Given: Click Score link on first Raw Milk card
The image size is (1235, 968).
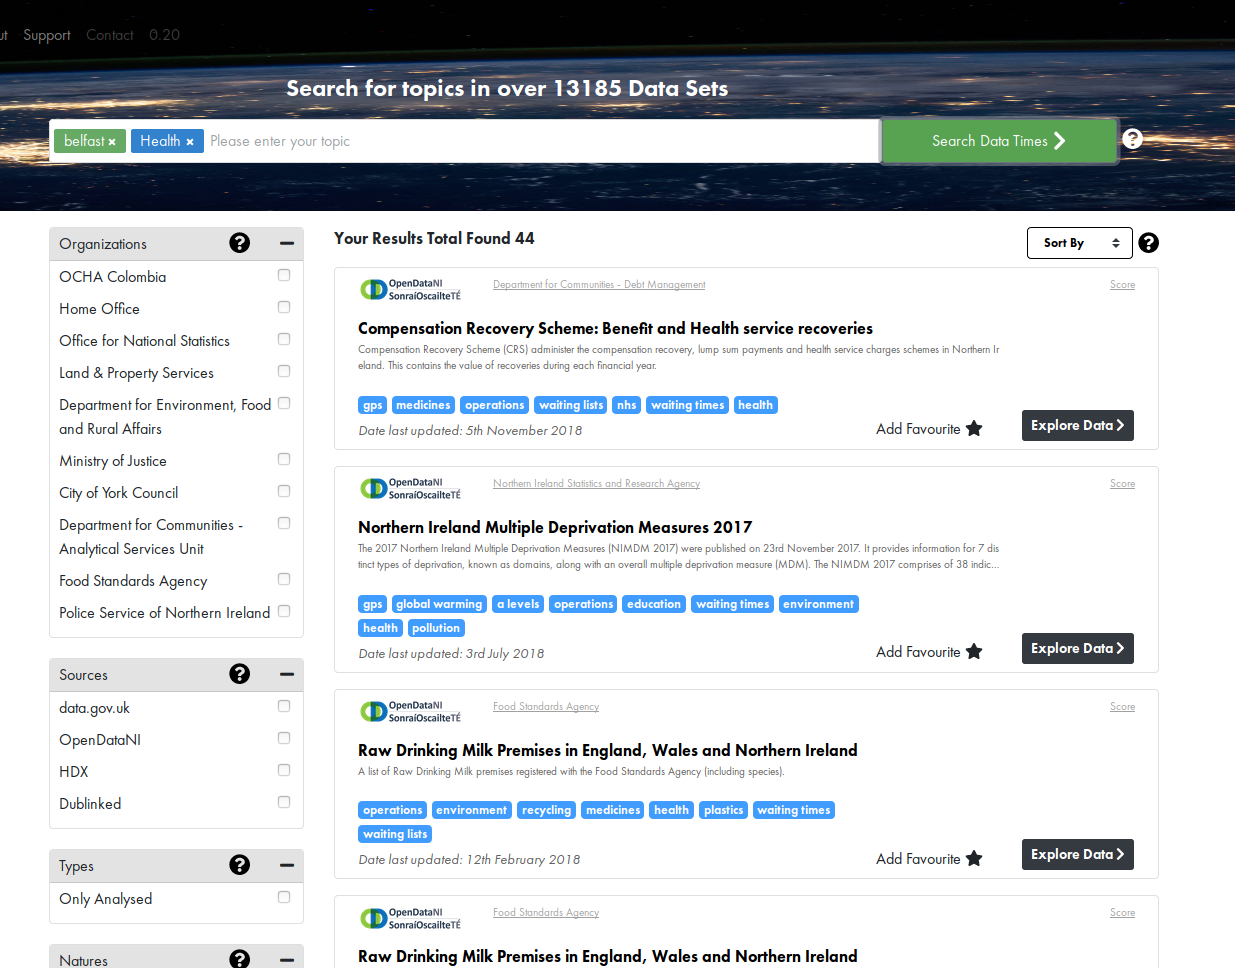Looking at the screenshot, I should click(x=1122, y=707).
